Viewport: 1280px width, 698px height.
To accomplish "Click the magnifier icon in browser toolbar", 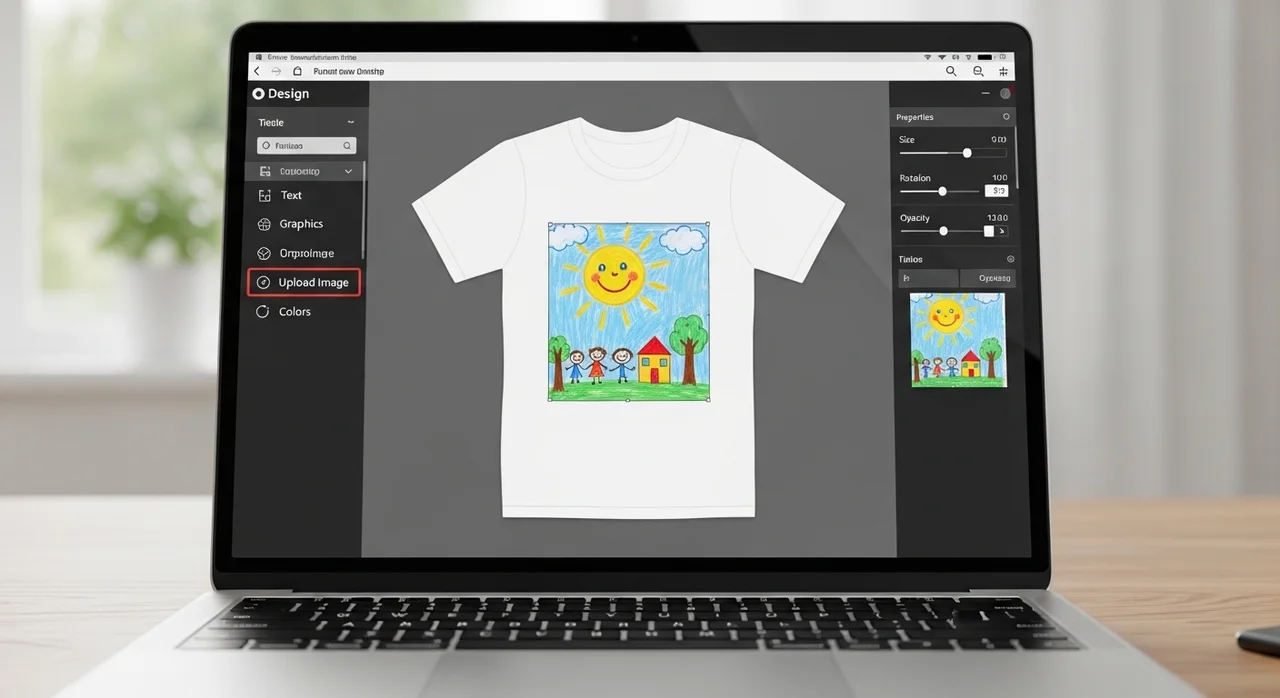I will (951, 72).
